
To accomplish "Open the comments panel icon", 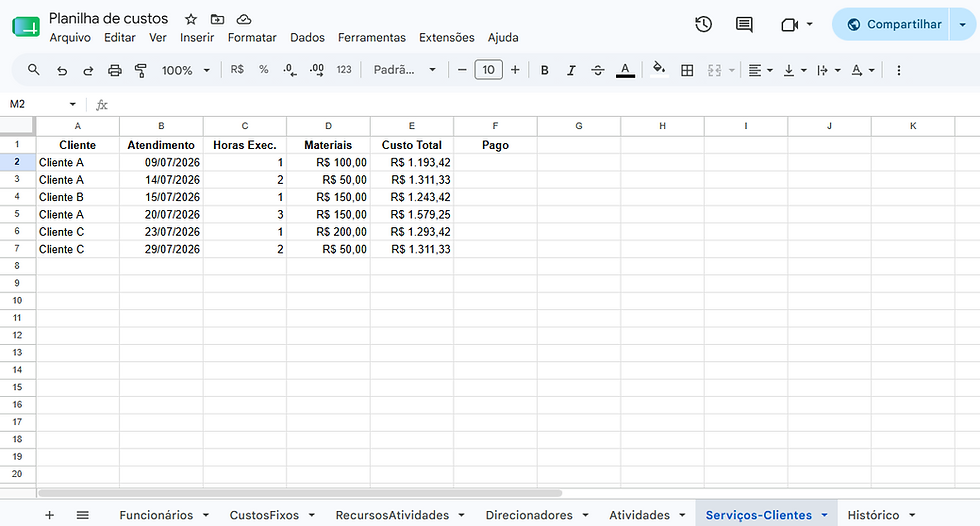I will [x=744, y=24].
